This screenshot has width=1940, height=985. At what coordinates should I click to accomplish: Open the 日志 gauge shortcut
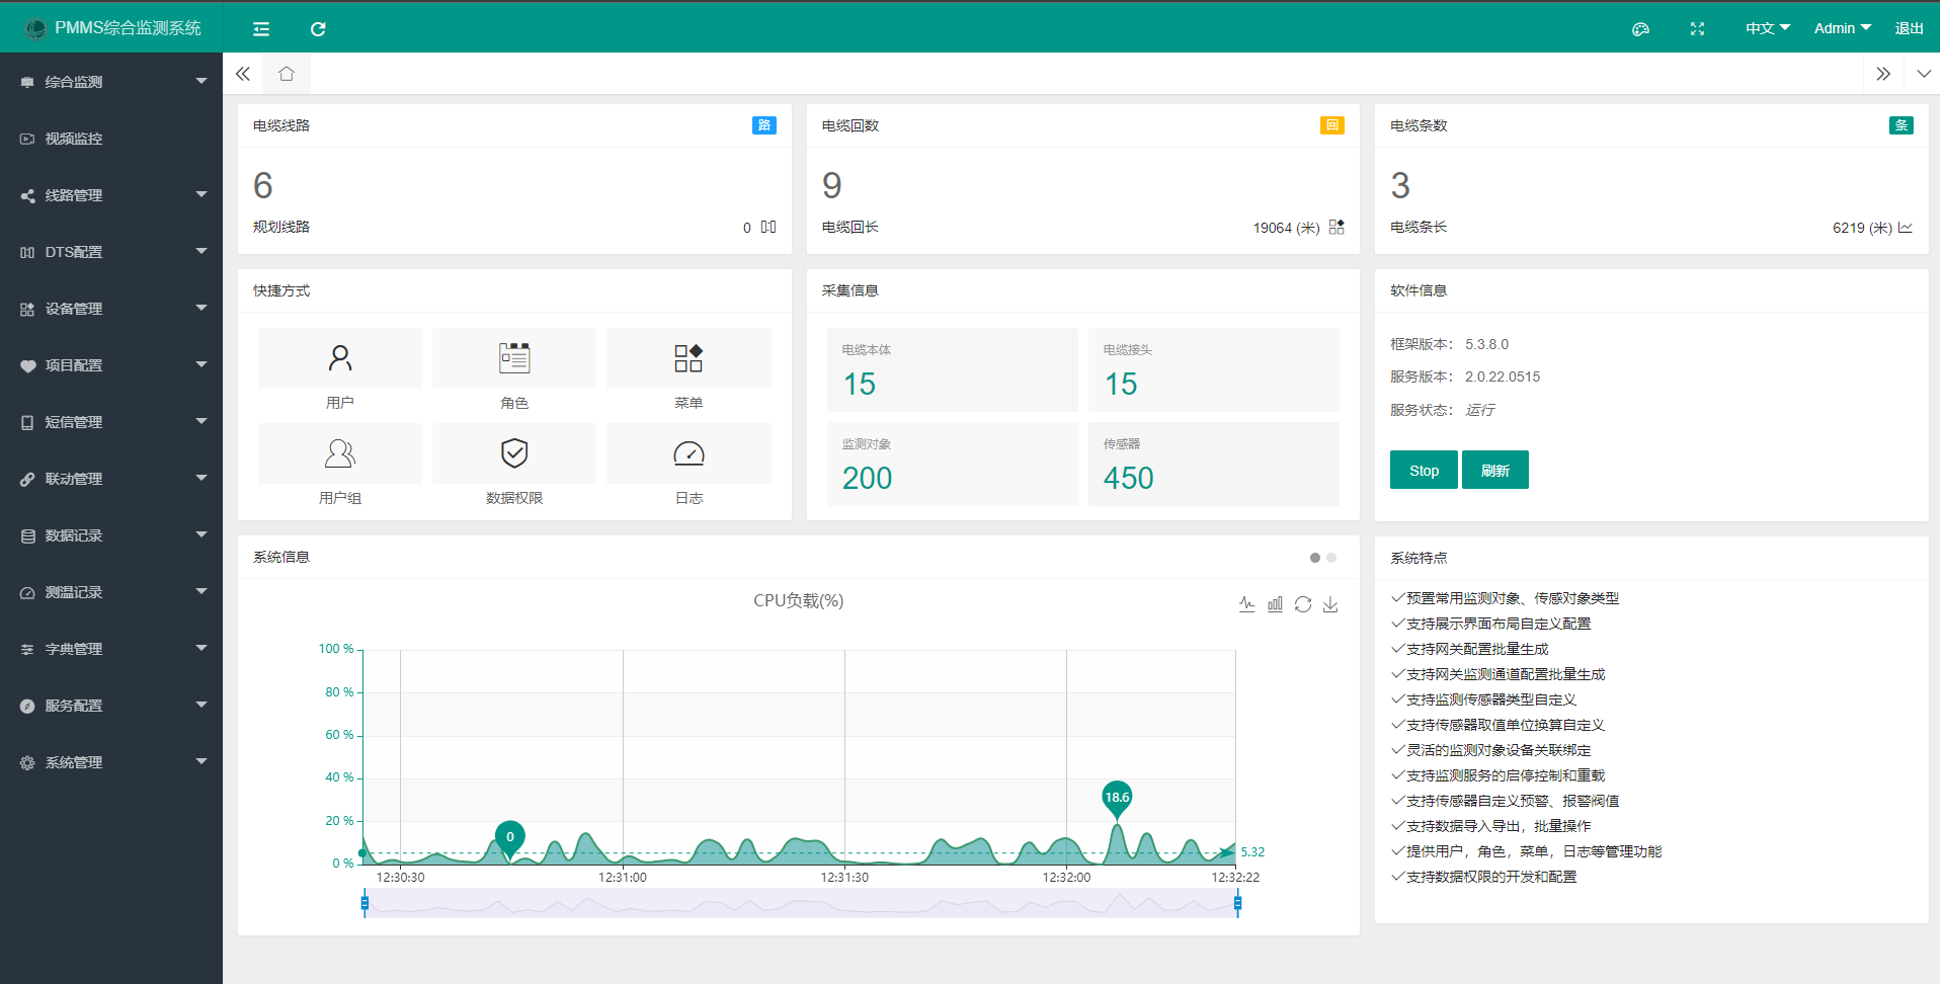point(689,453)
